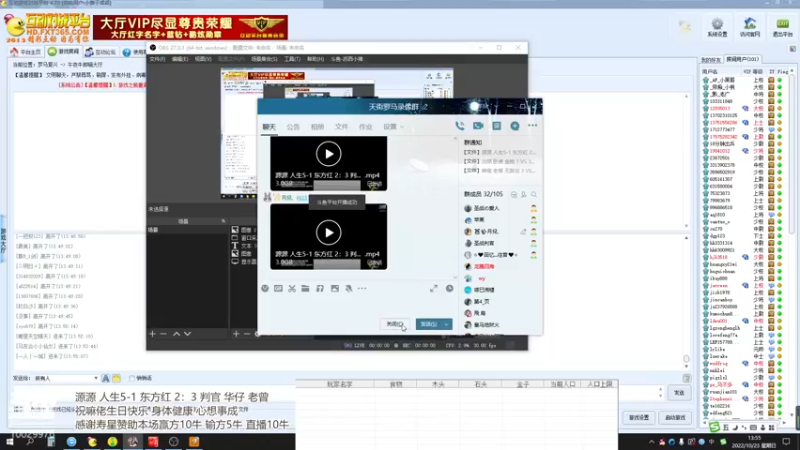Move scene down in OBS scenes panel

[x=188, y=334]
